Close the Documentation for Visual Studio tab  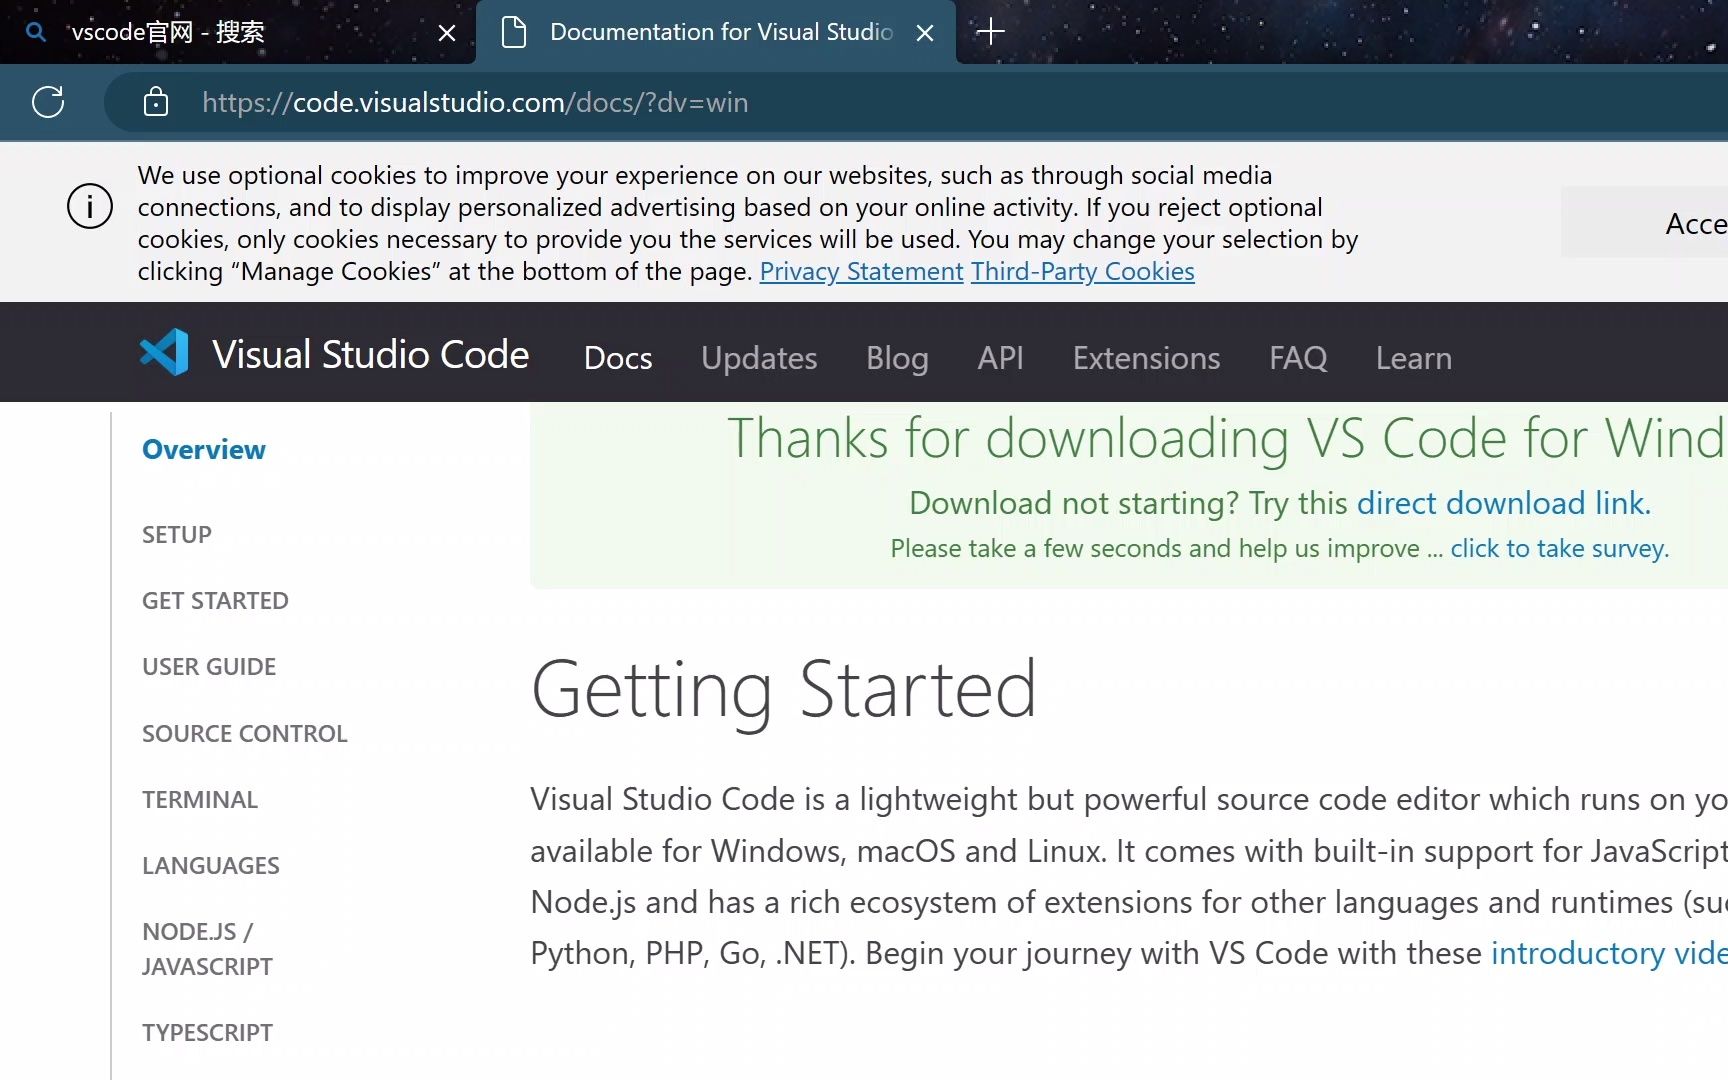tap(925, 33)
